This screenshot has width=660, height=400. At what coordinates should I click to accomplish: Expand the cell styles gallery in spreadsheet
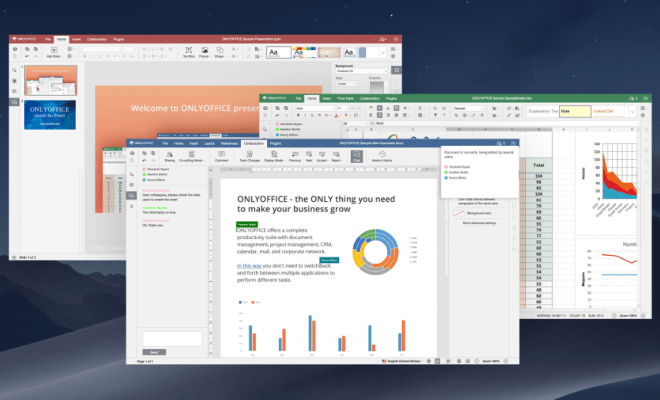632,112
